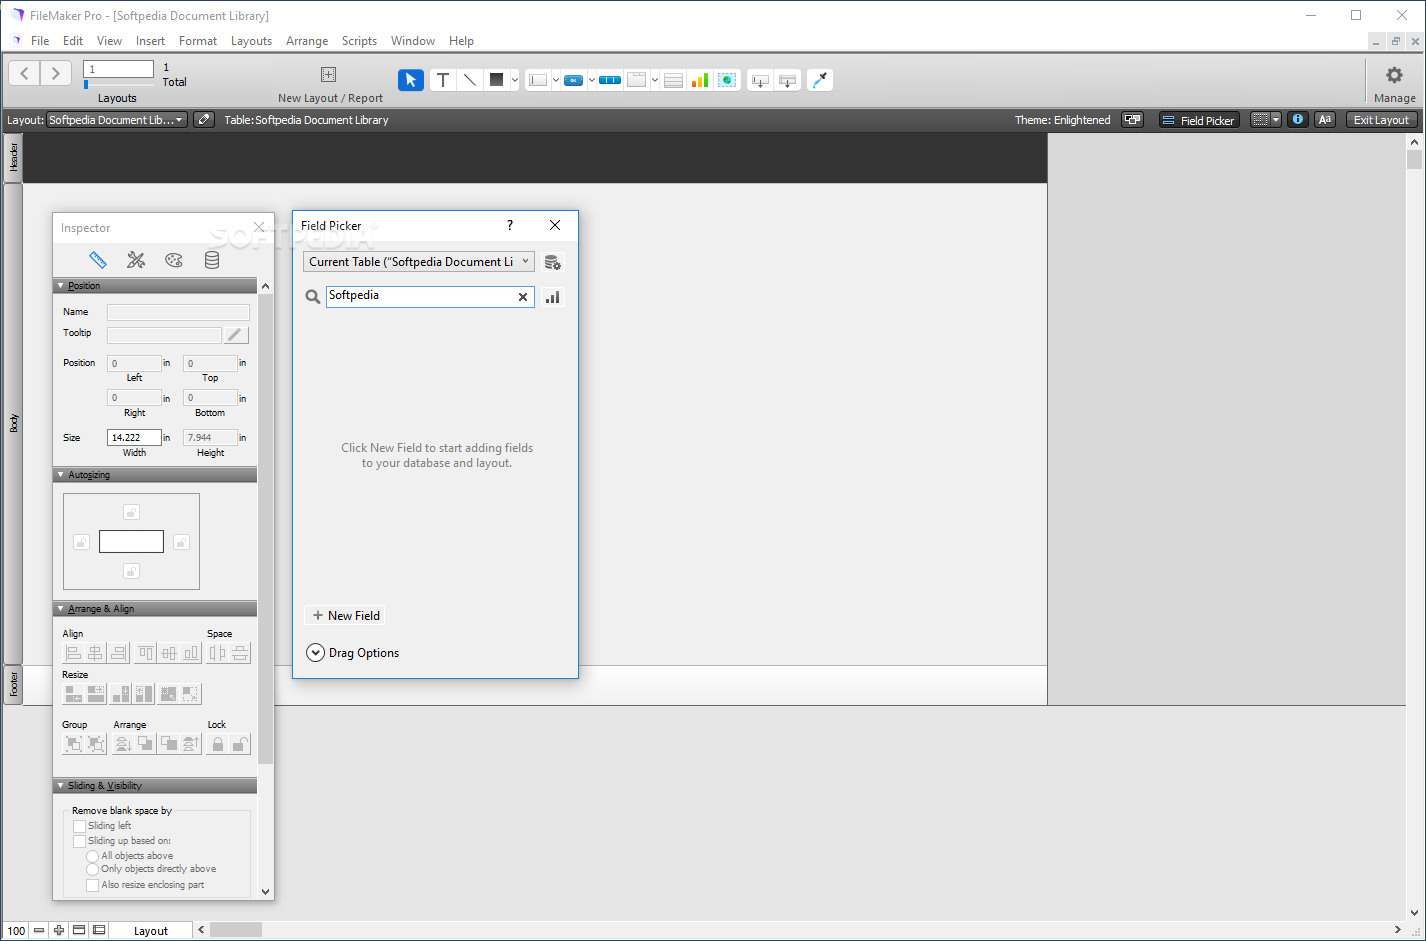Collapse the Sliding & Visibility section
The height and width of the screenshot is (941, 1426).
pyautogui.click(x=61, y=786)
